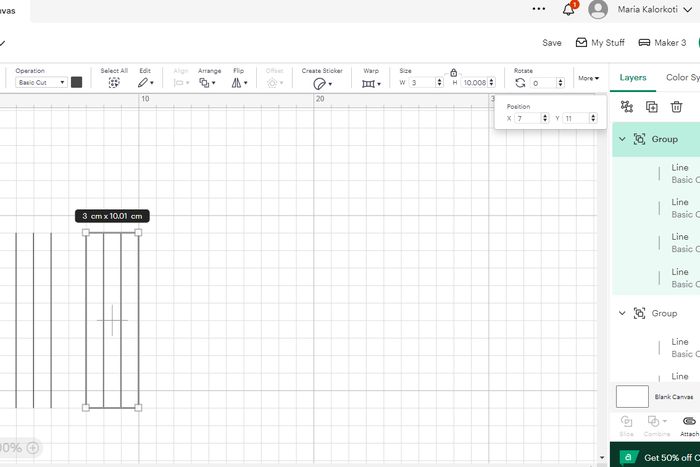Click the Delete layer trash icon
700x467 pixels.
click(x=676, y=107)
